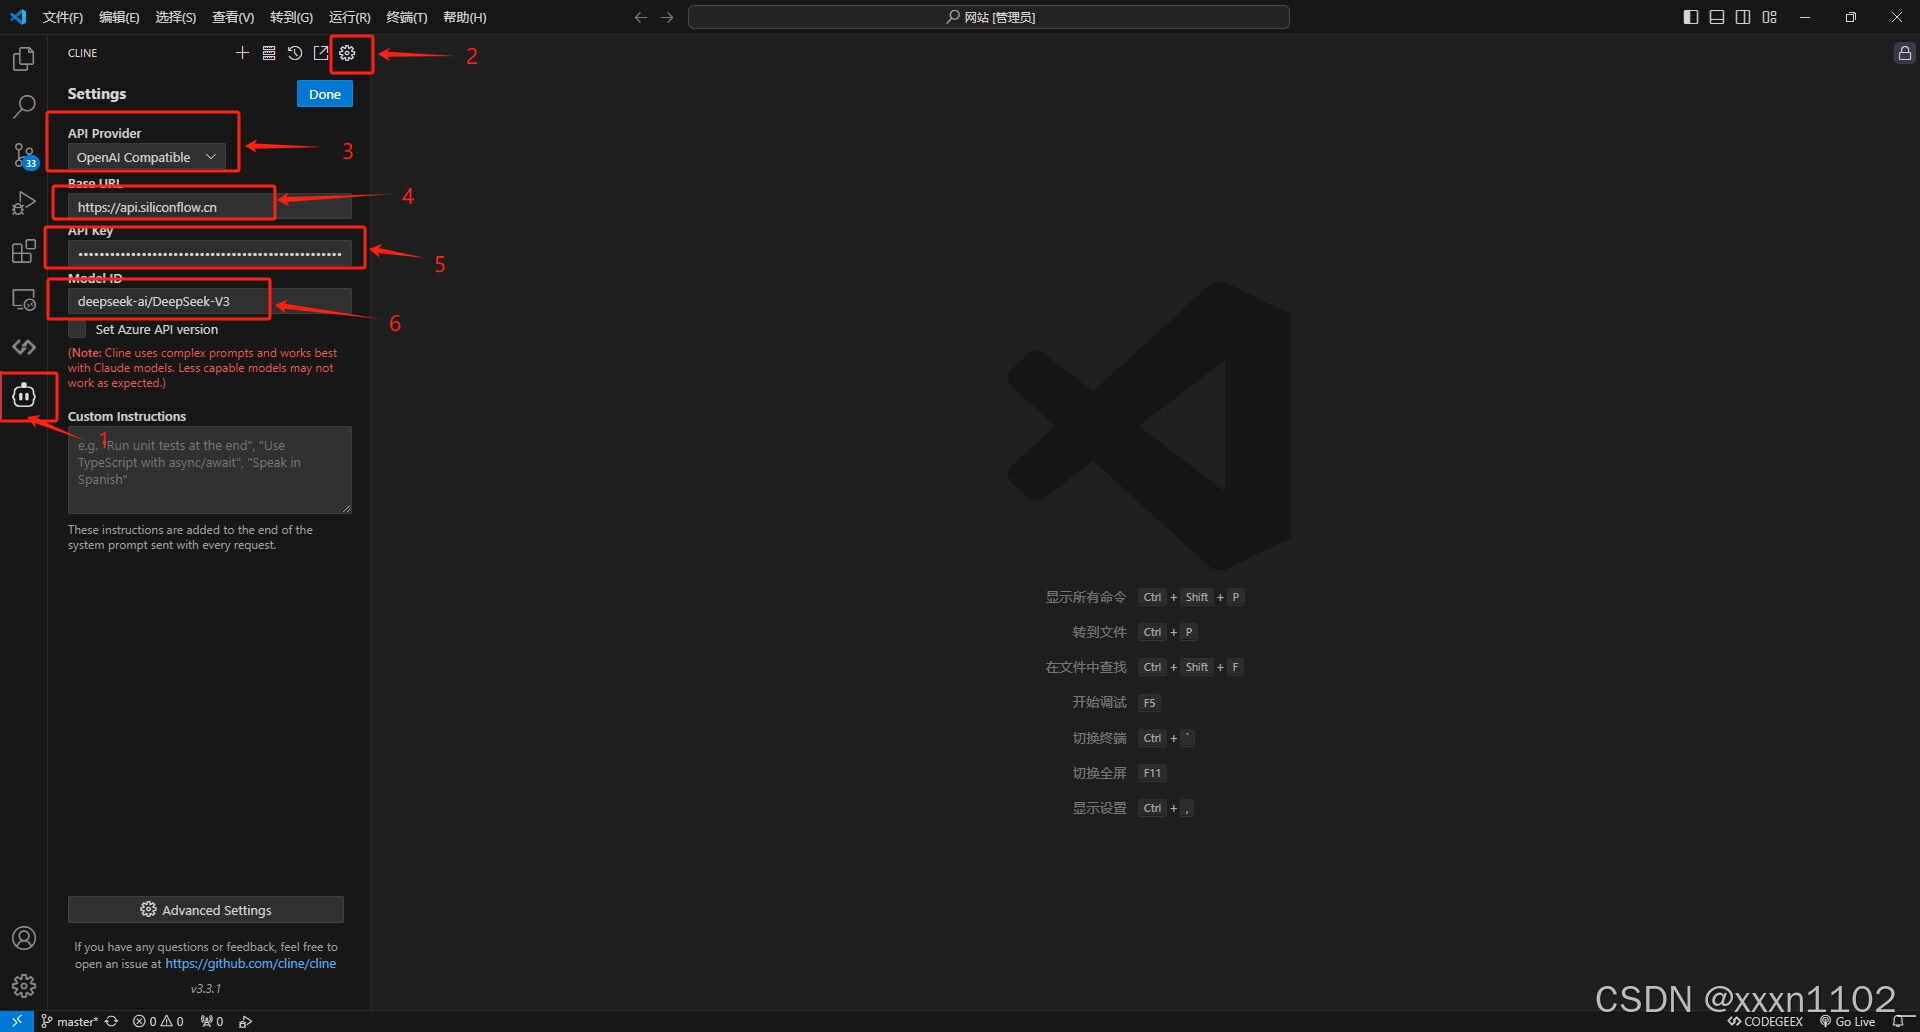Open remote window button in status bar
1920x1032 pixels.
17,1021
